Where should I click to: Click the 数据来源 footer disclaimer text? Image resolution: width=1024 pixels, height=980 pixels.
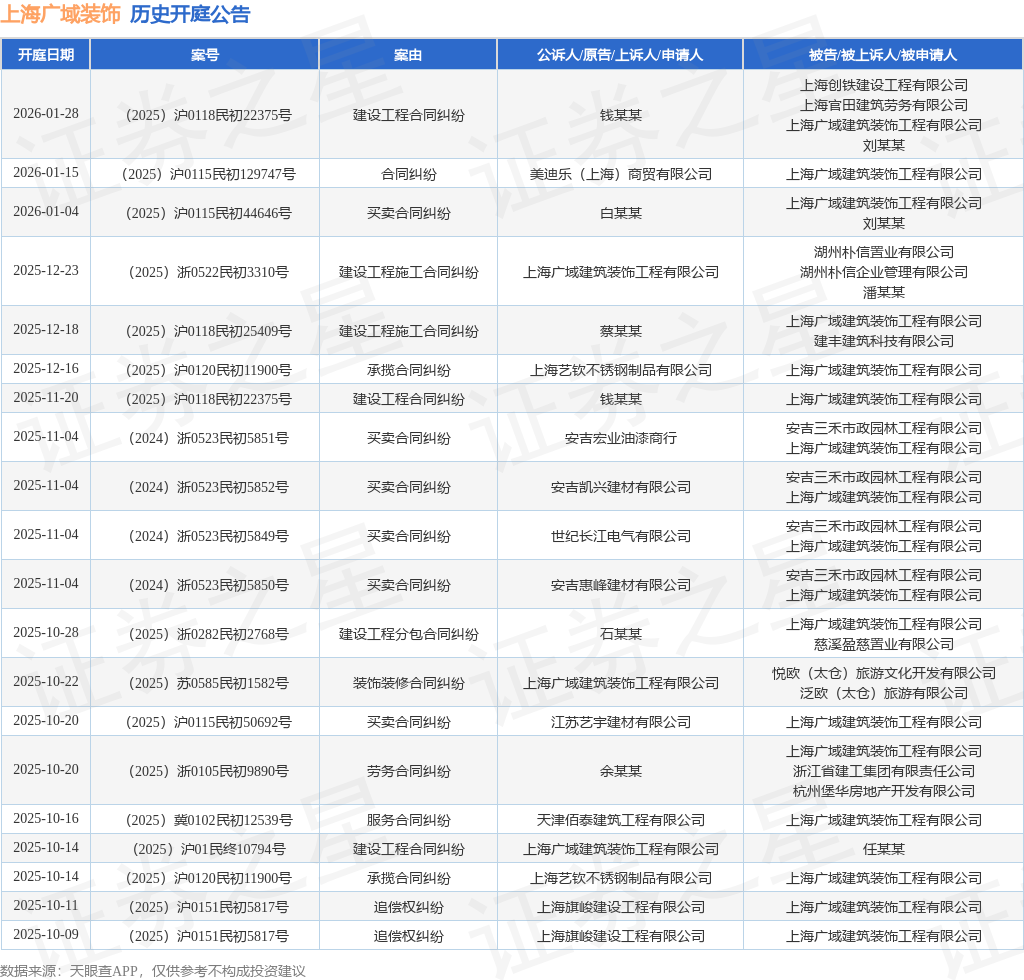click(153, 971)
